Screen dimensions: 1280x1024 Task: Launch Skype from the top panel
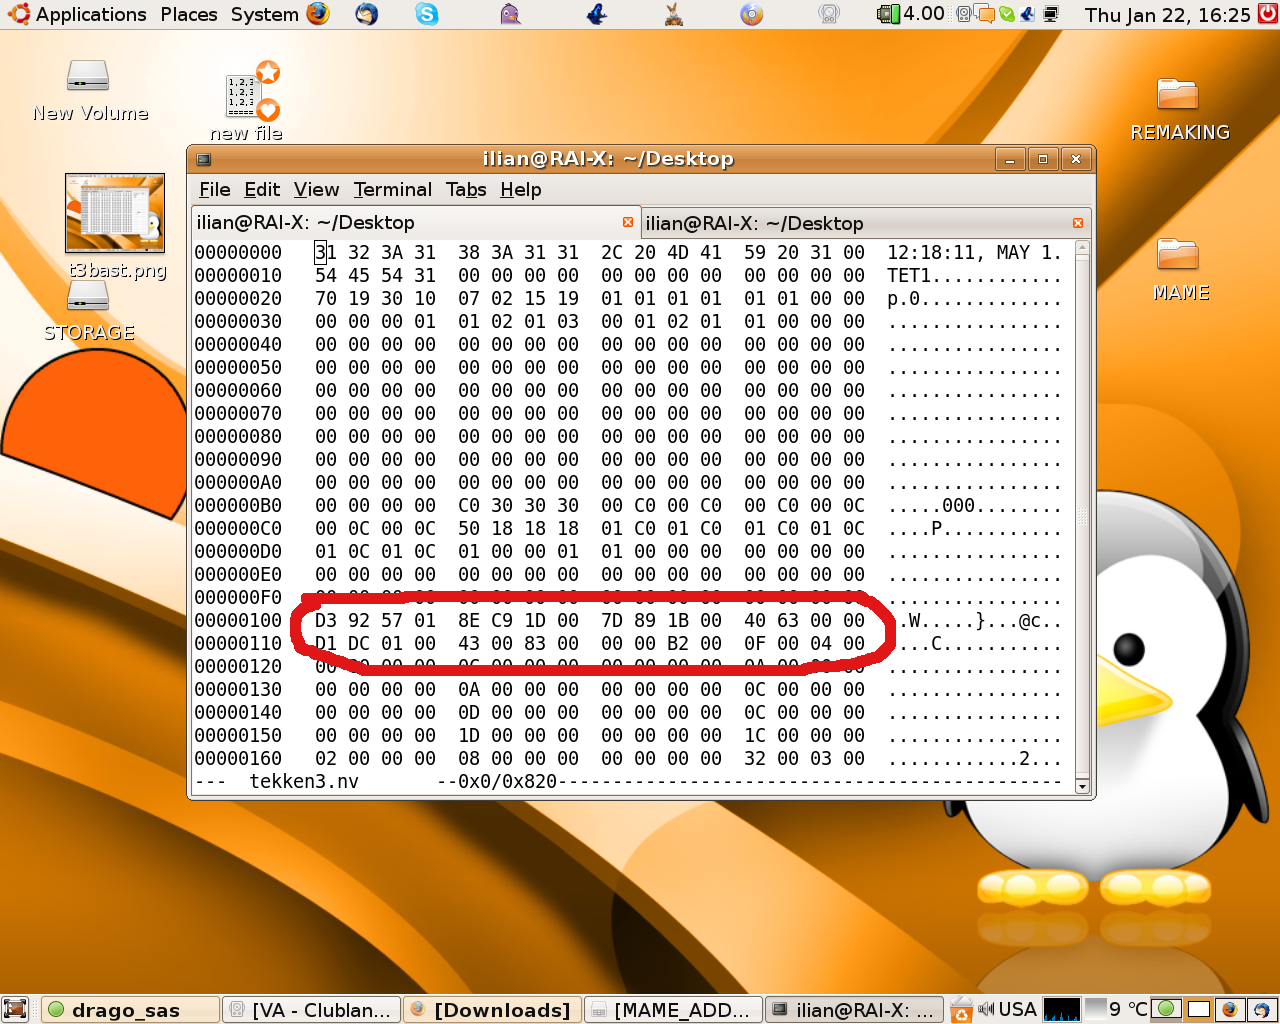pos(427,14)
